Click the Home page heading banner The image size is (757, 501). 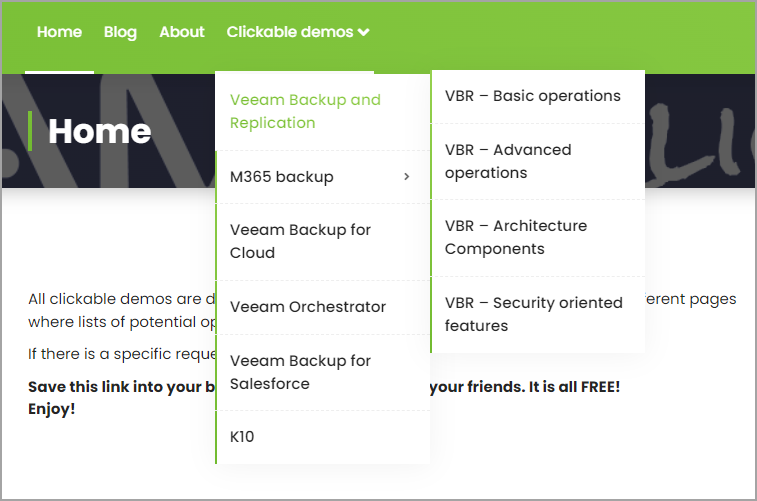tap(100, 131)
